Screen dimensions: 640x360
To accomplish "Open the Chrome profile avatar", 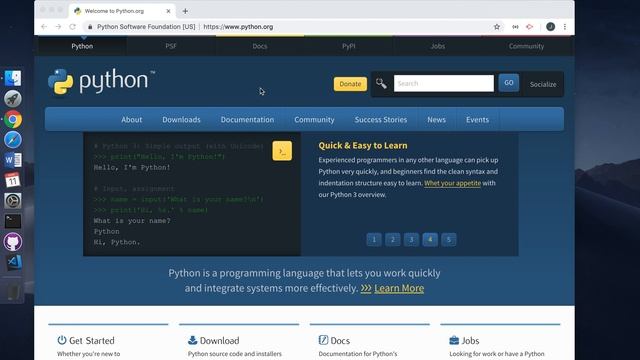I will 550,27.
